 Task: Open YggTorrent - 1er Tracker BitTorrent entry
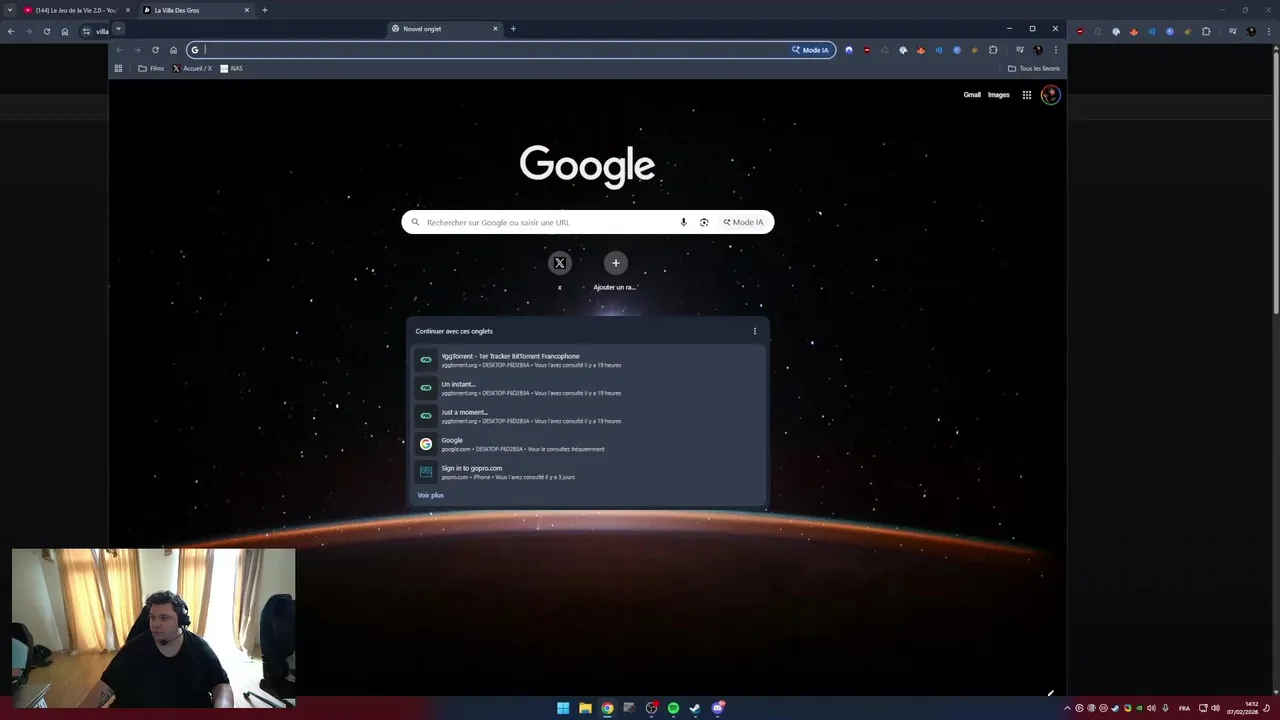pyautogui.click(x=588, y=360)
